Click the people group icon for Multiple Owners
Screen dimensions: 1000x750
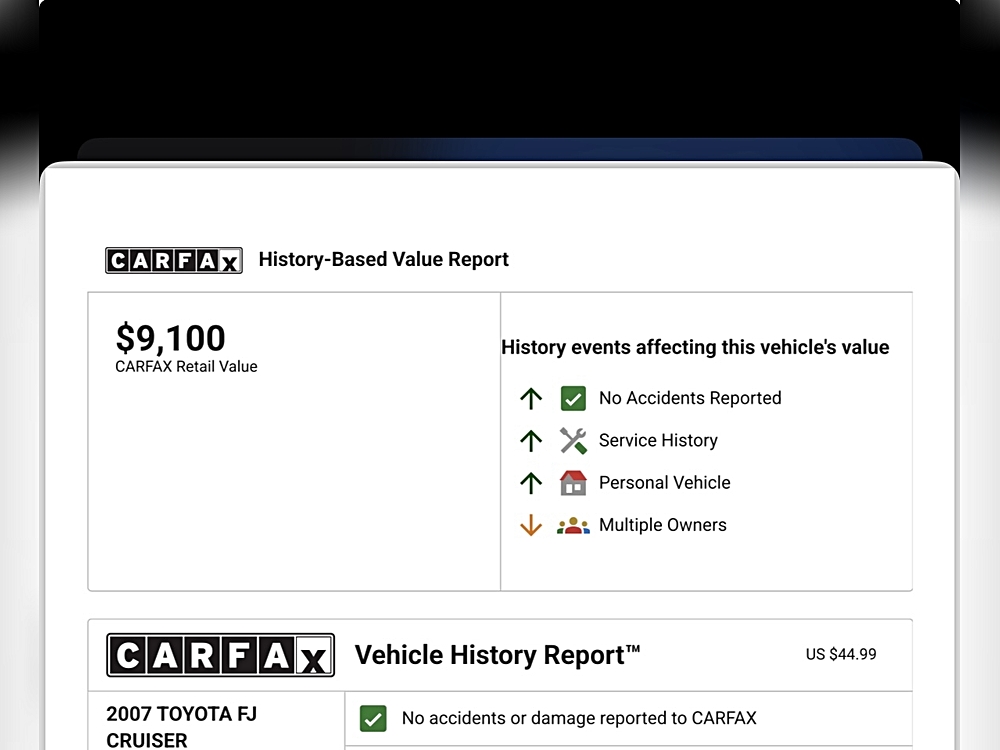[x=573, y=526]
